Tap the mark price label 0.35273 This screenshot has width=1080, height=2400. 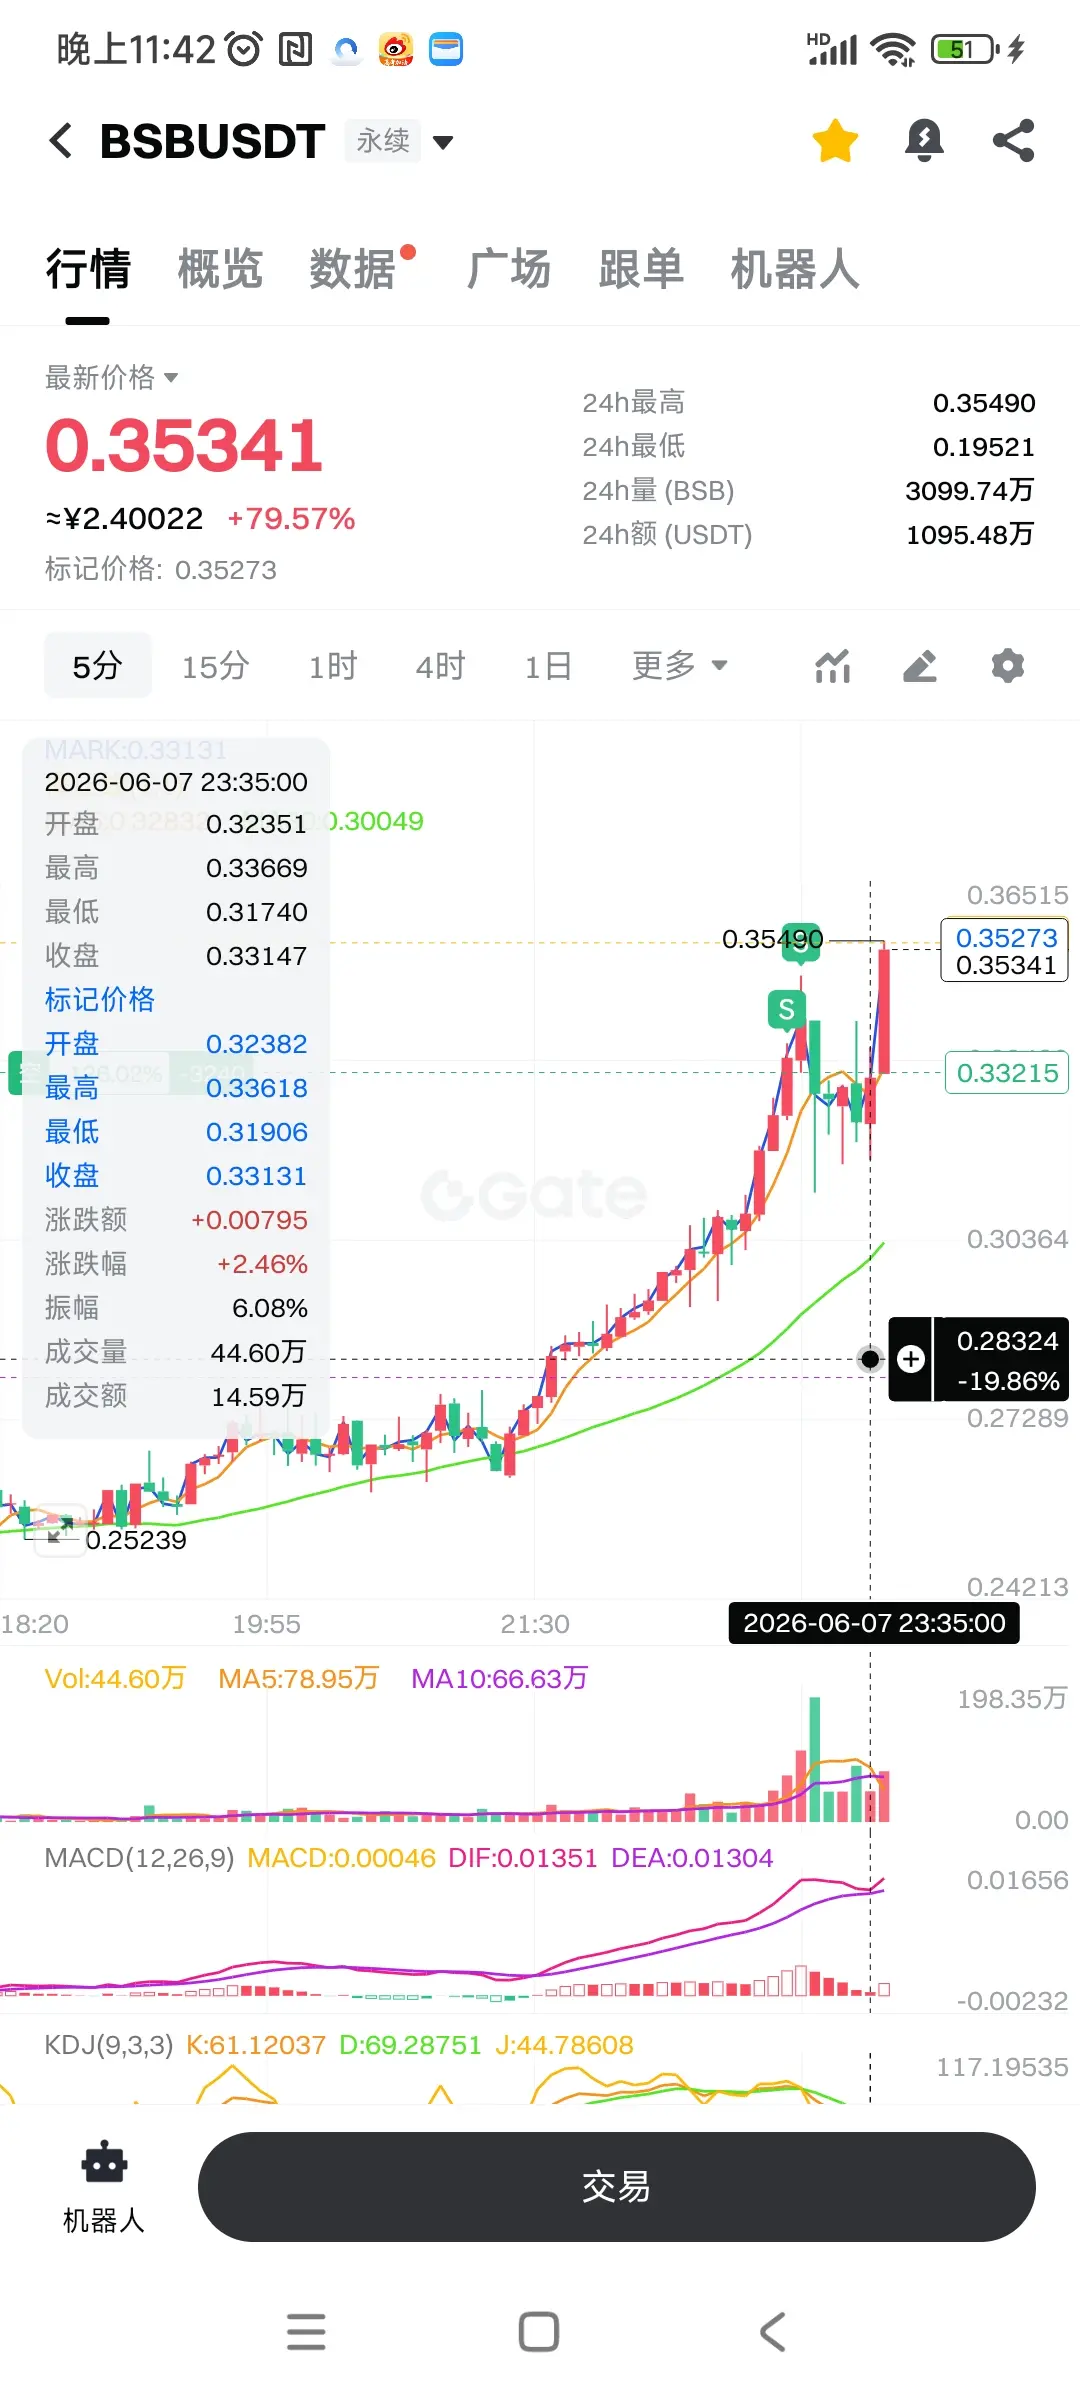pos(1006,938)
